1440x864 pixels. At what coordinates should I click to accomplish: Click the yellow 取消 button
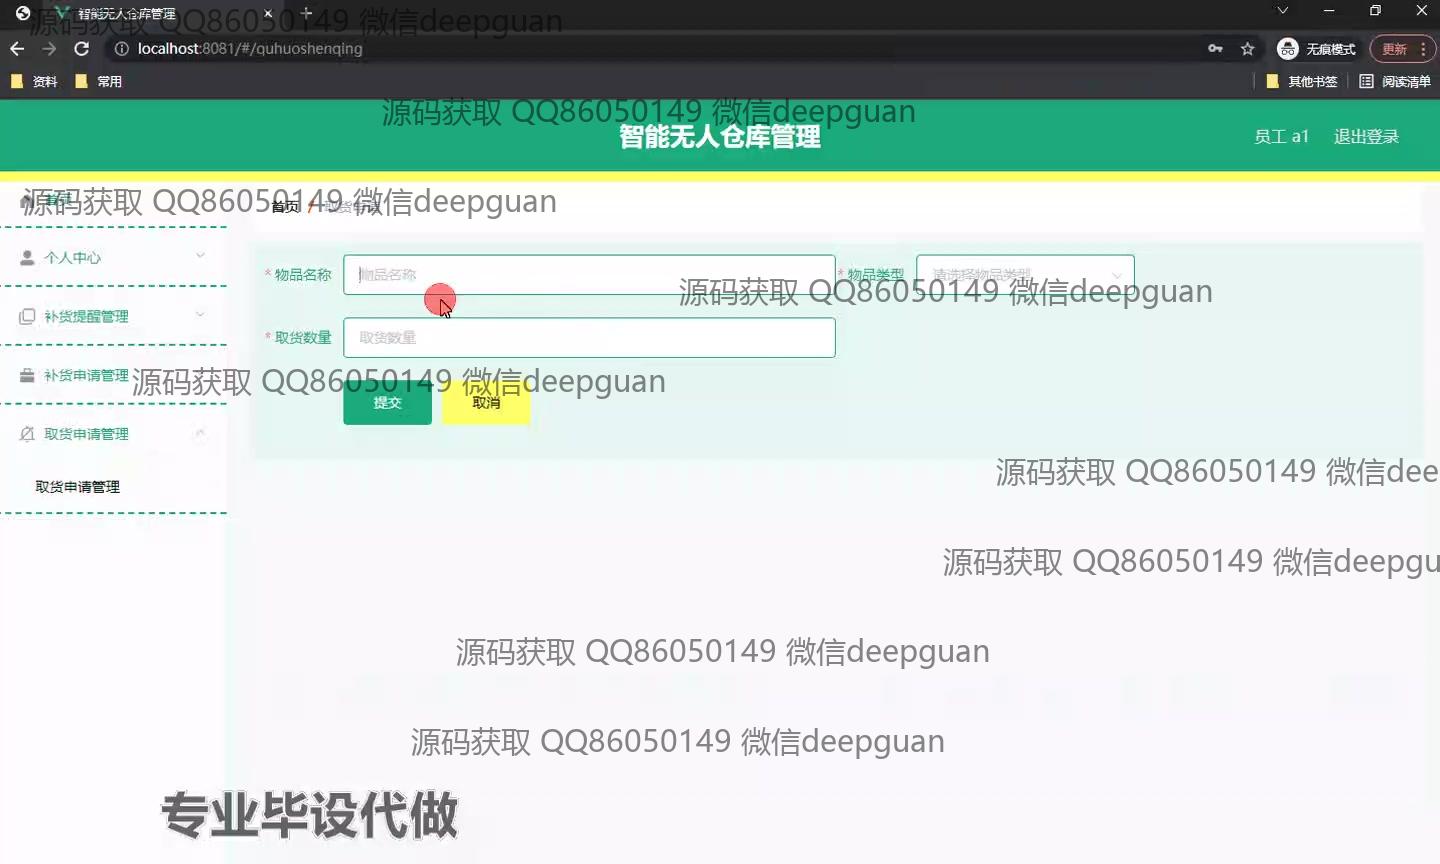pos(486,403)
